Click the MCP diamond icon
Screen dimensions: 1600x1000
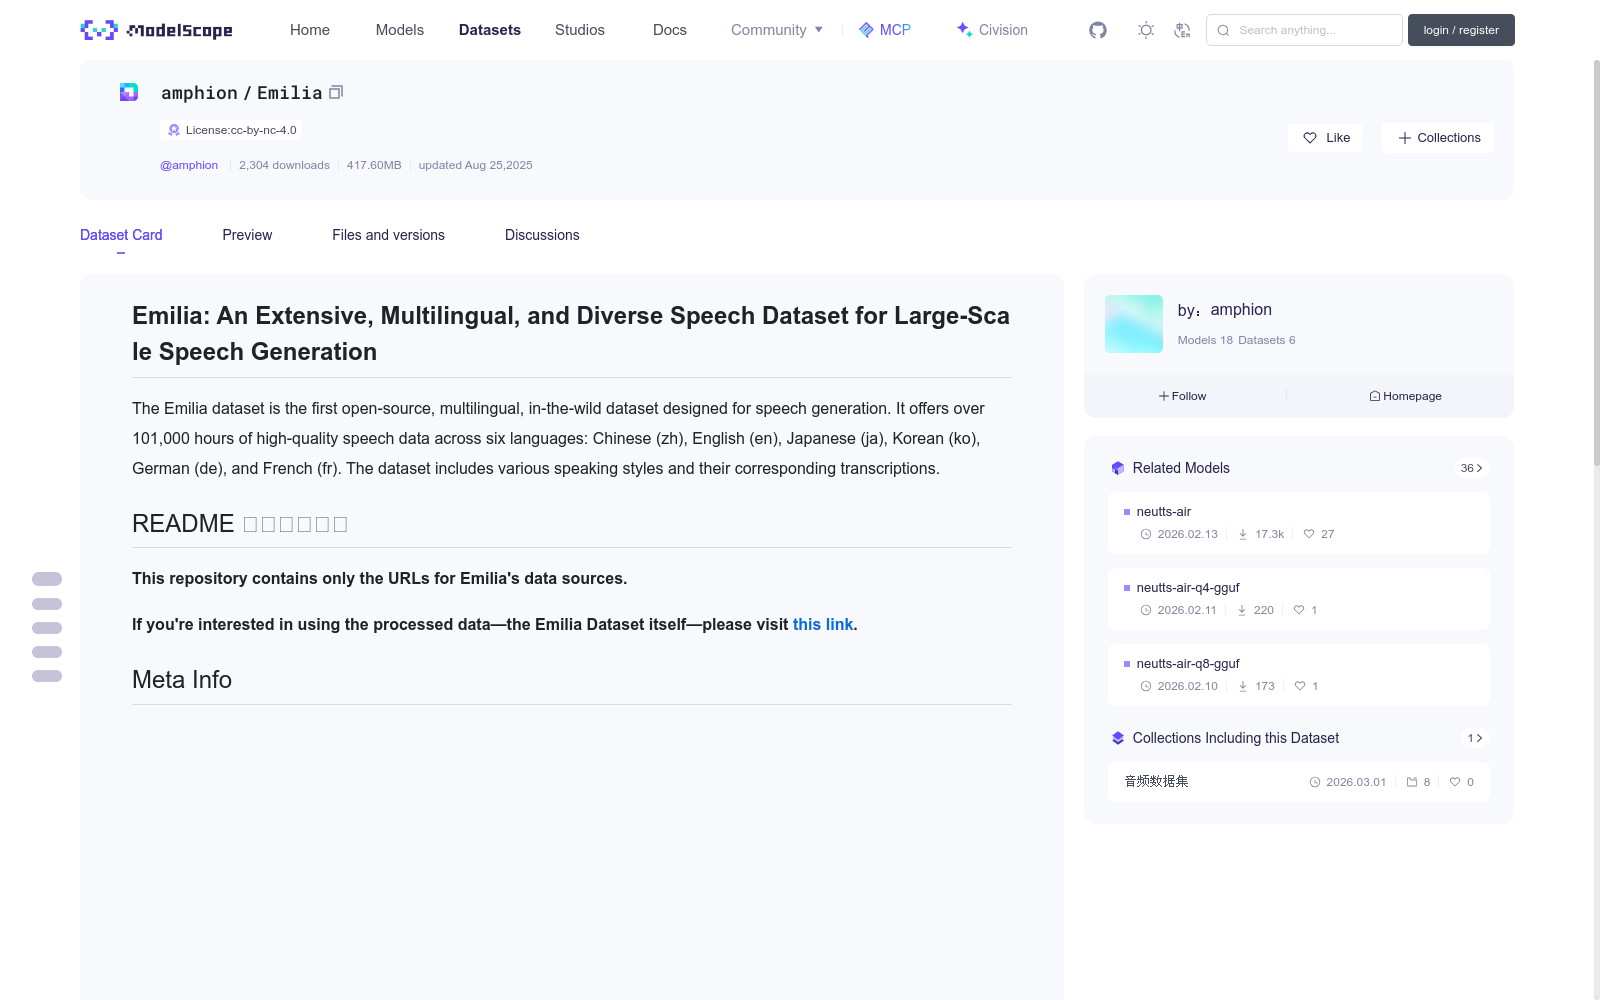click(x=866, y=30)
